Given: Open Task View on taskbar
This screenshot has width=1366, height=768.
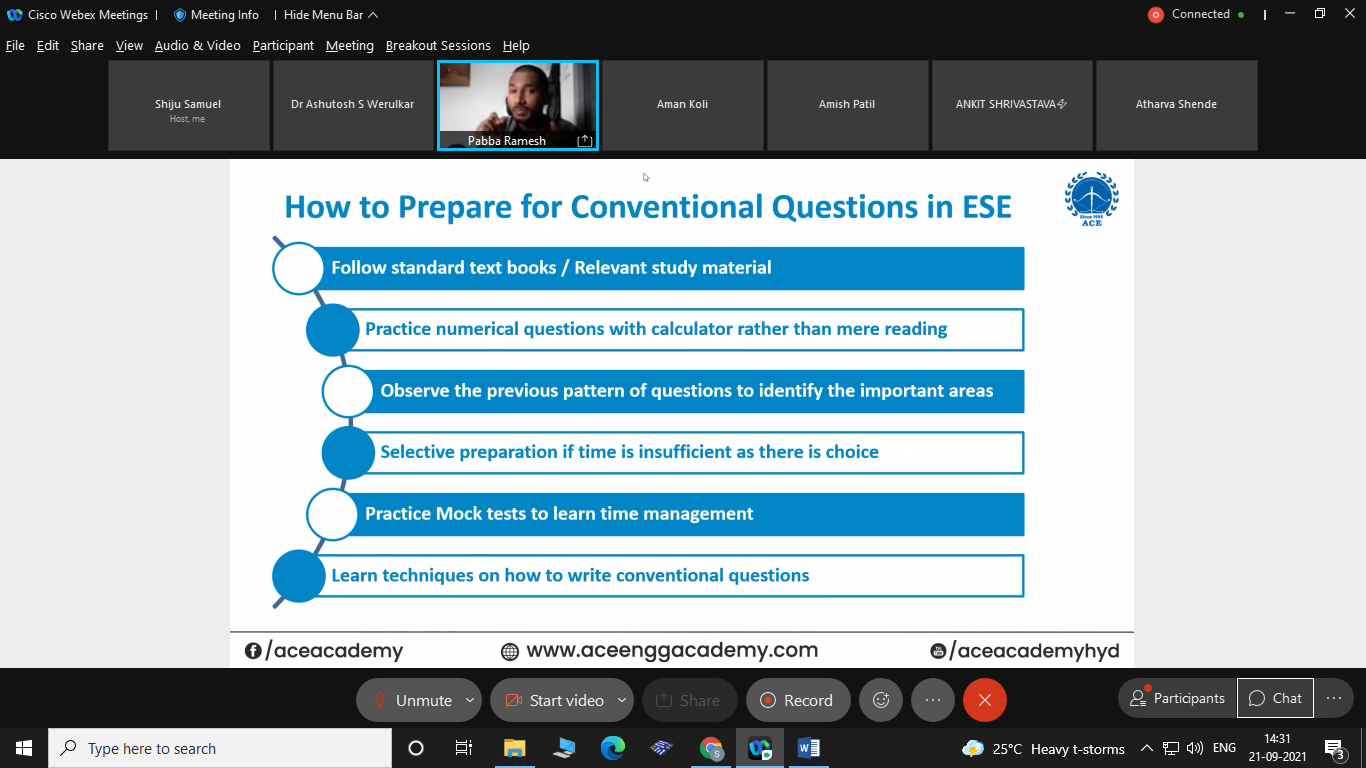Looking at the screenshot, I should tap(464, 748).
